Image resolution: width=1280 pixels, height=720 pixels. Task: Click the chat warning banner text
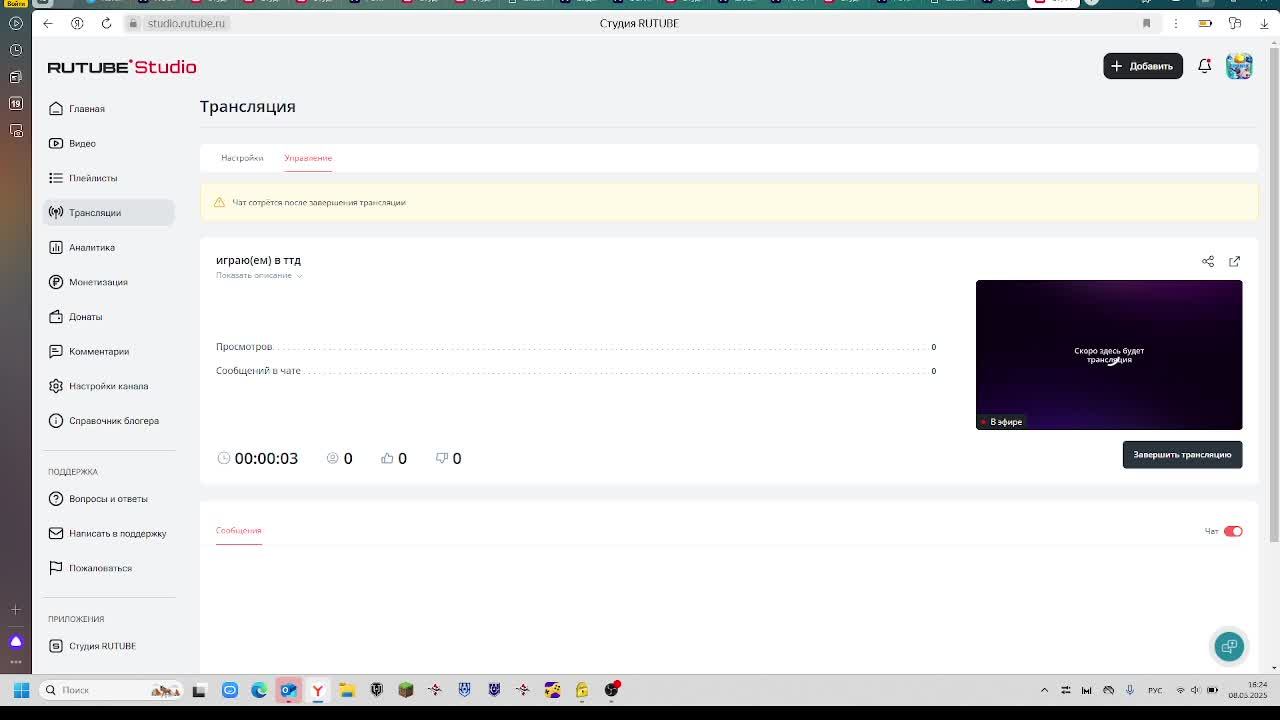click(319, 202)
